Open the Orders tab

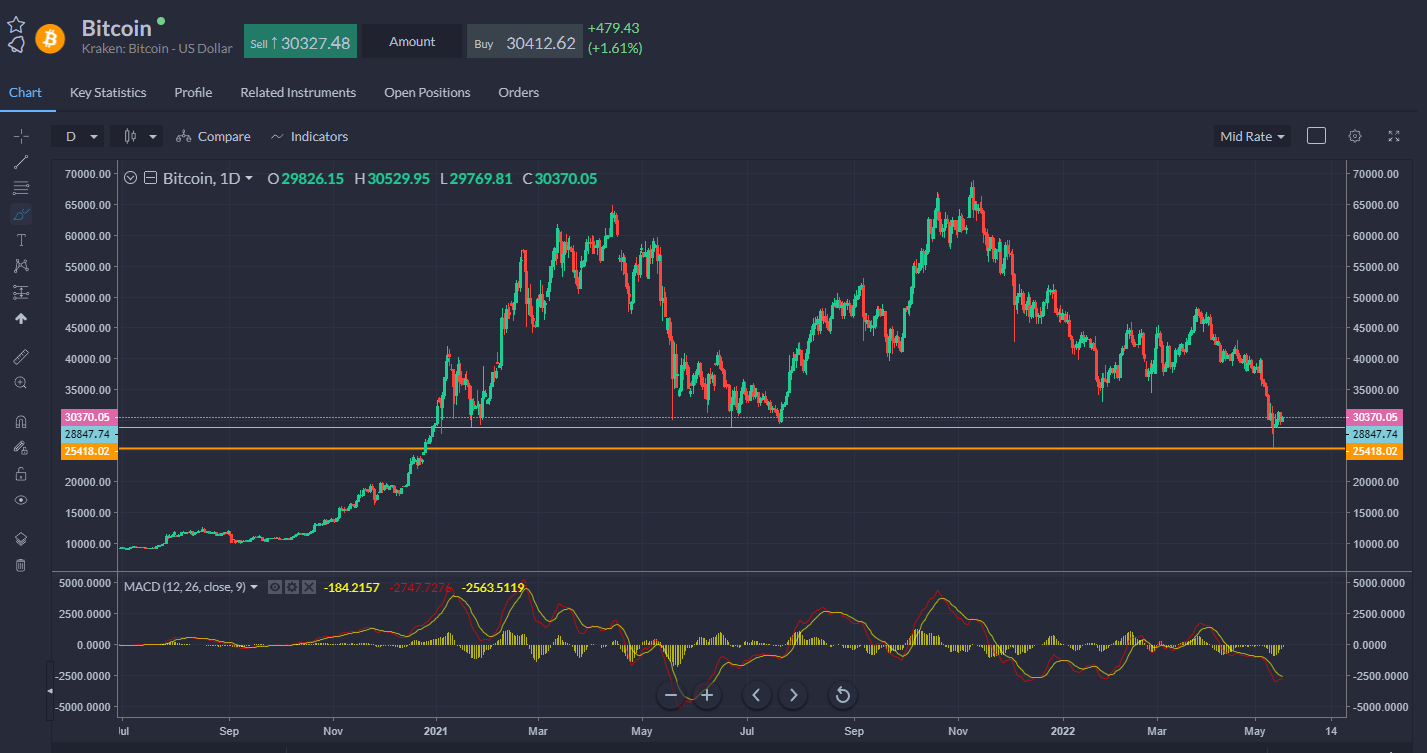518,92
